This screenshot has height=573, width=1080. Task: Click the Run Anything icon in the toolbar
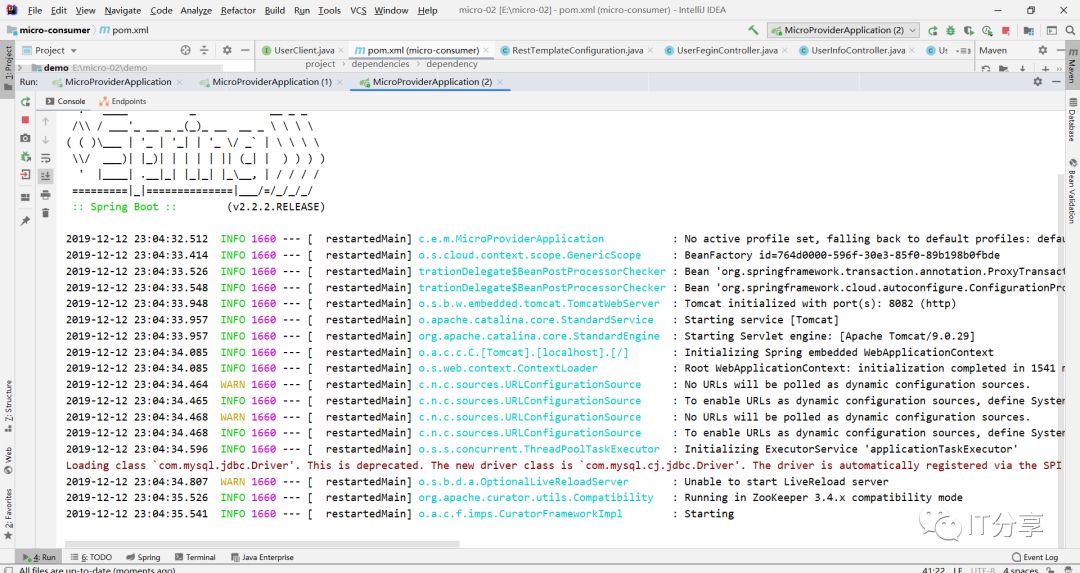(1052, 30)
